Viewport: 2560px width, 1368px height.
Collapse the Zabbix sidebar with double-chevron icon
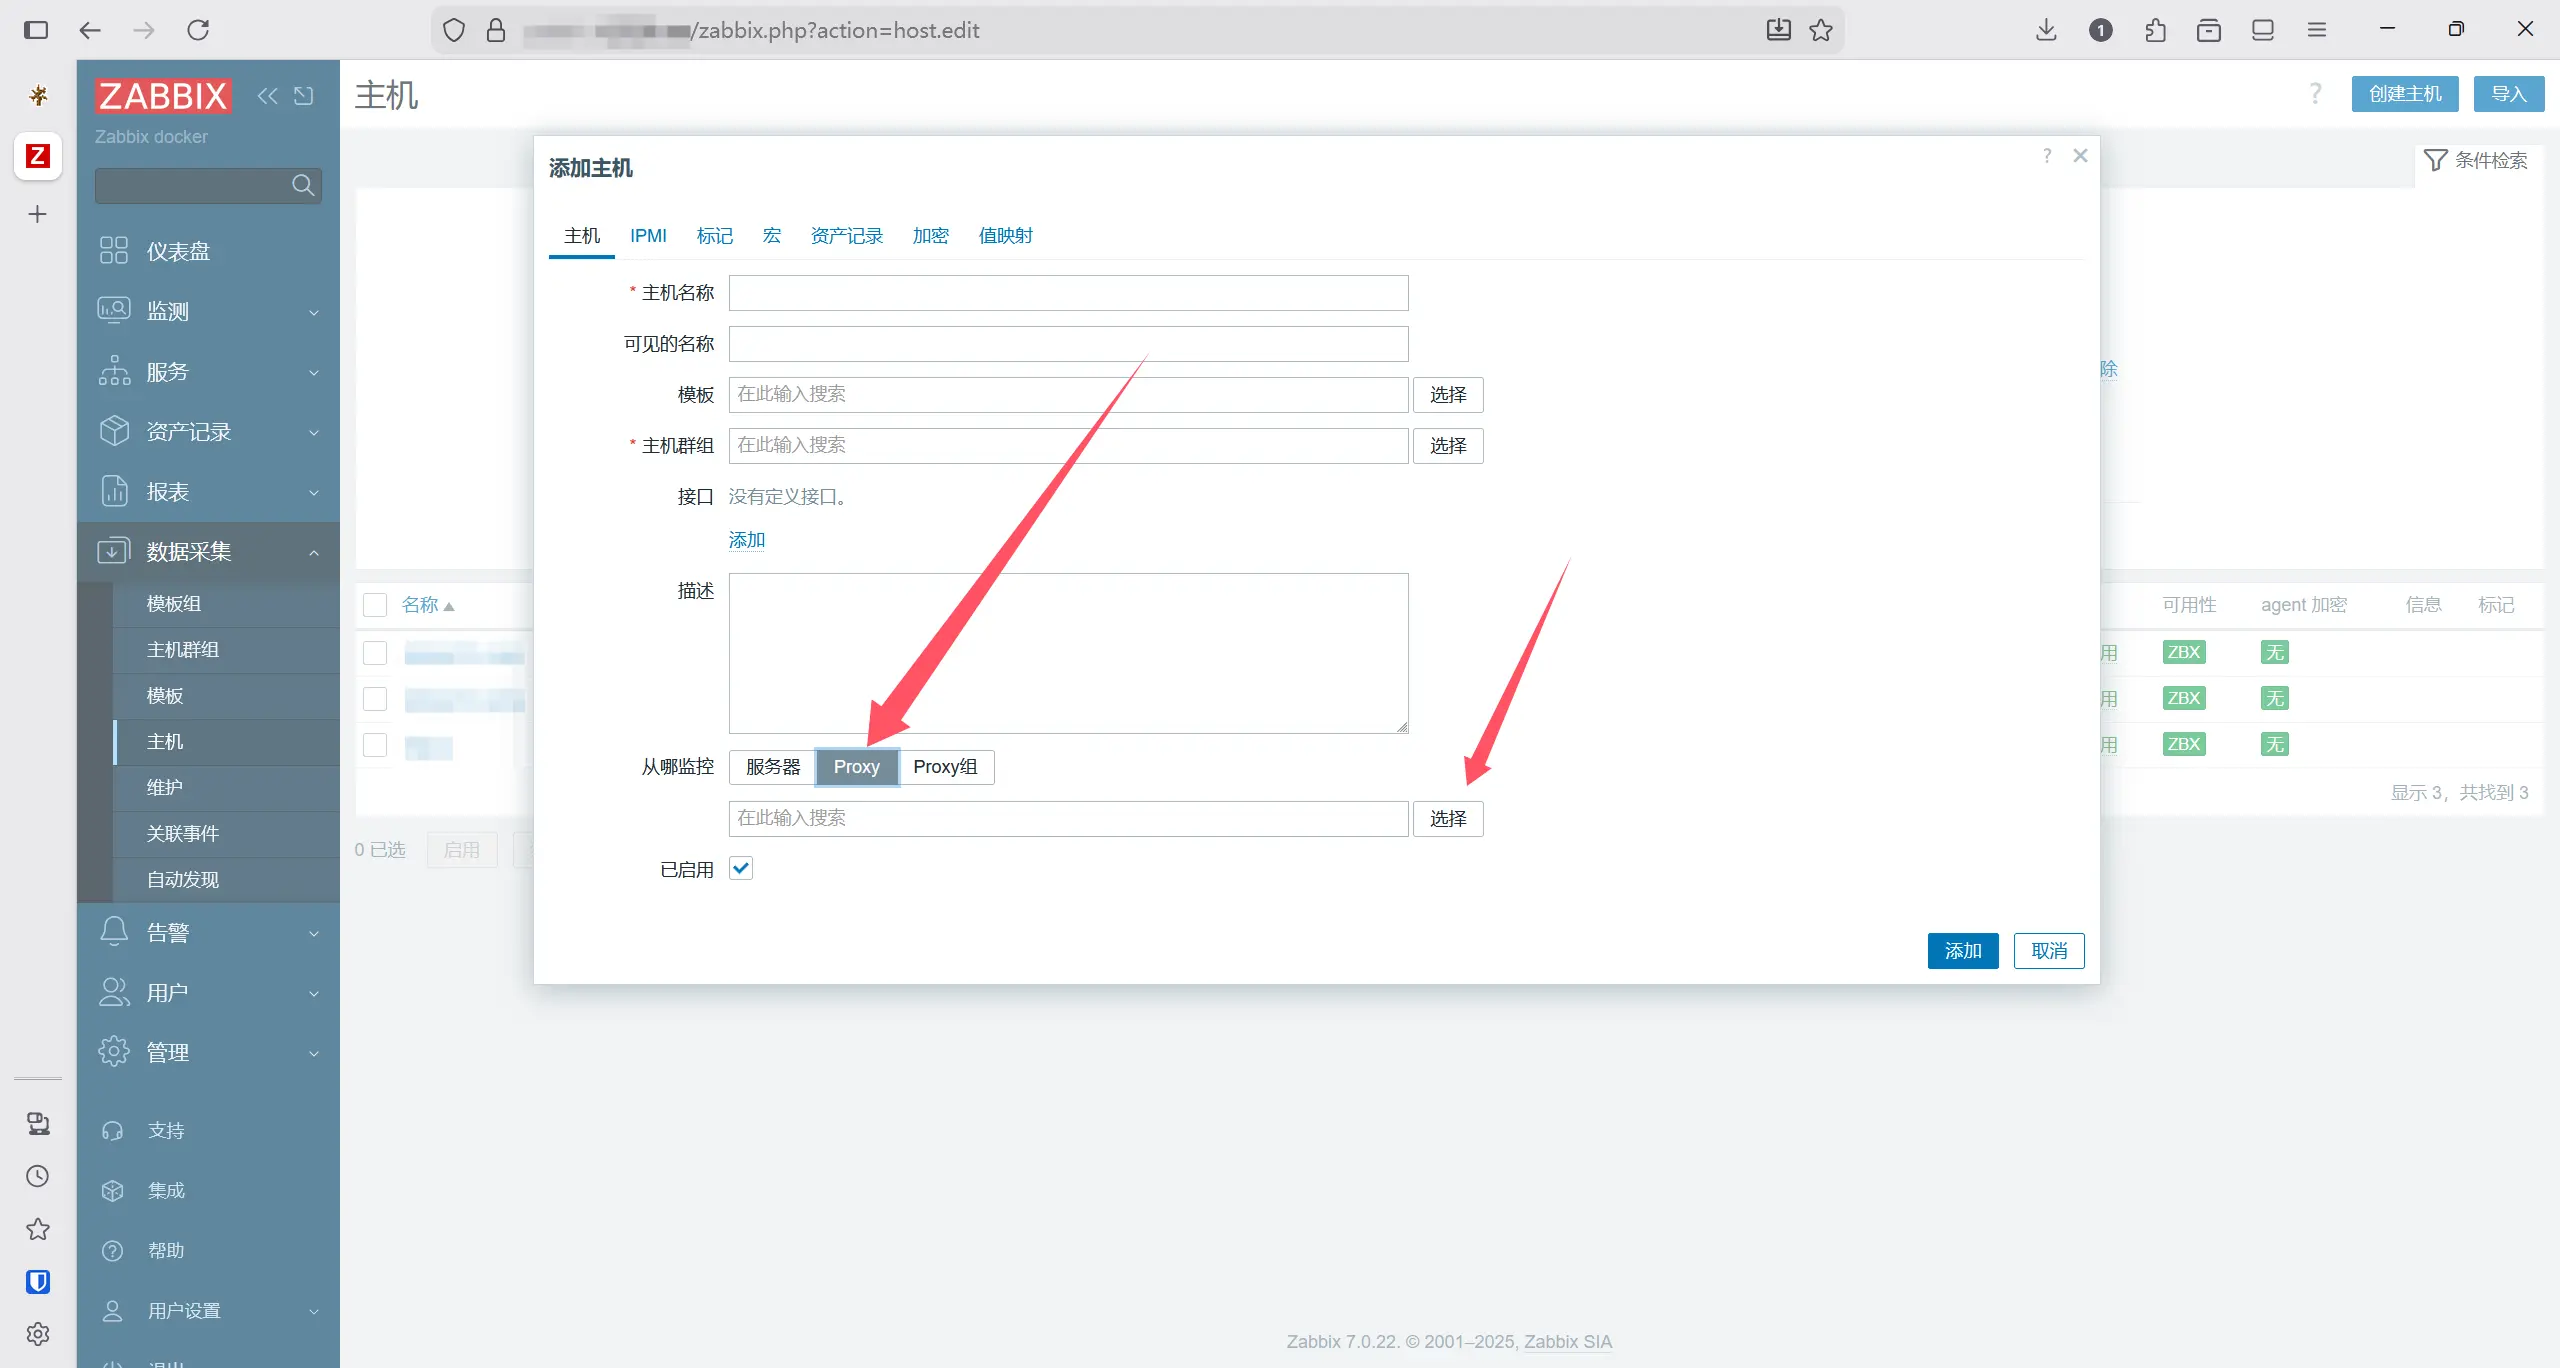click(267, 96)
